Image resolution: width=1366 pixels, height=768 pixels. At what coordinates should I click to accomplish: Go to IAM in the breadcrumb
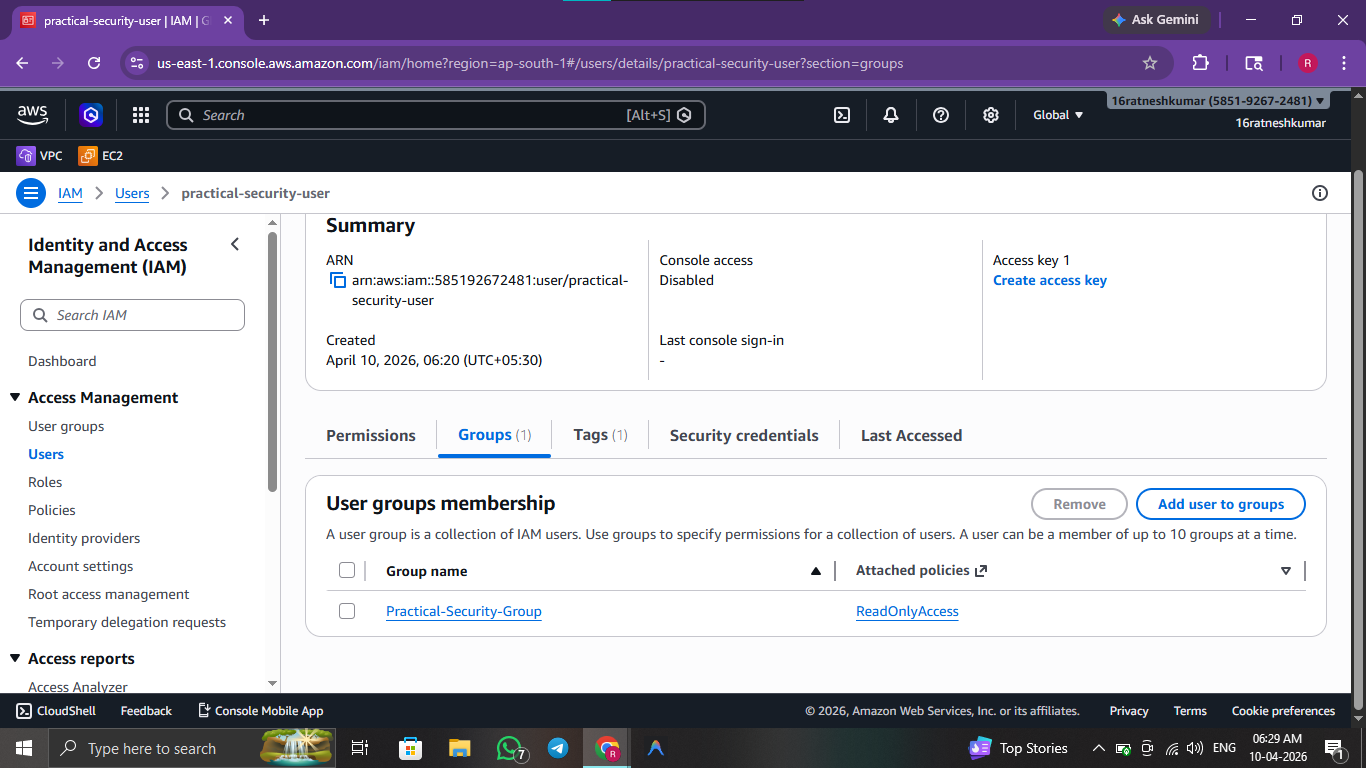coord(70,193)
